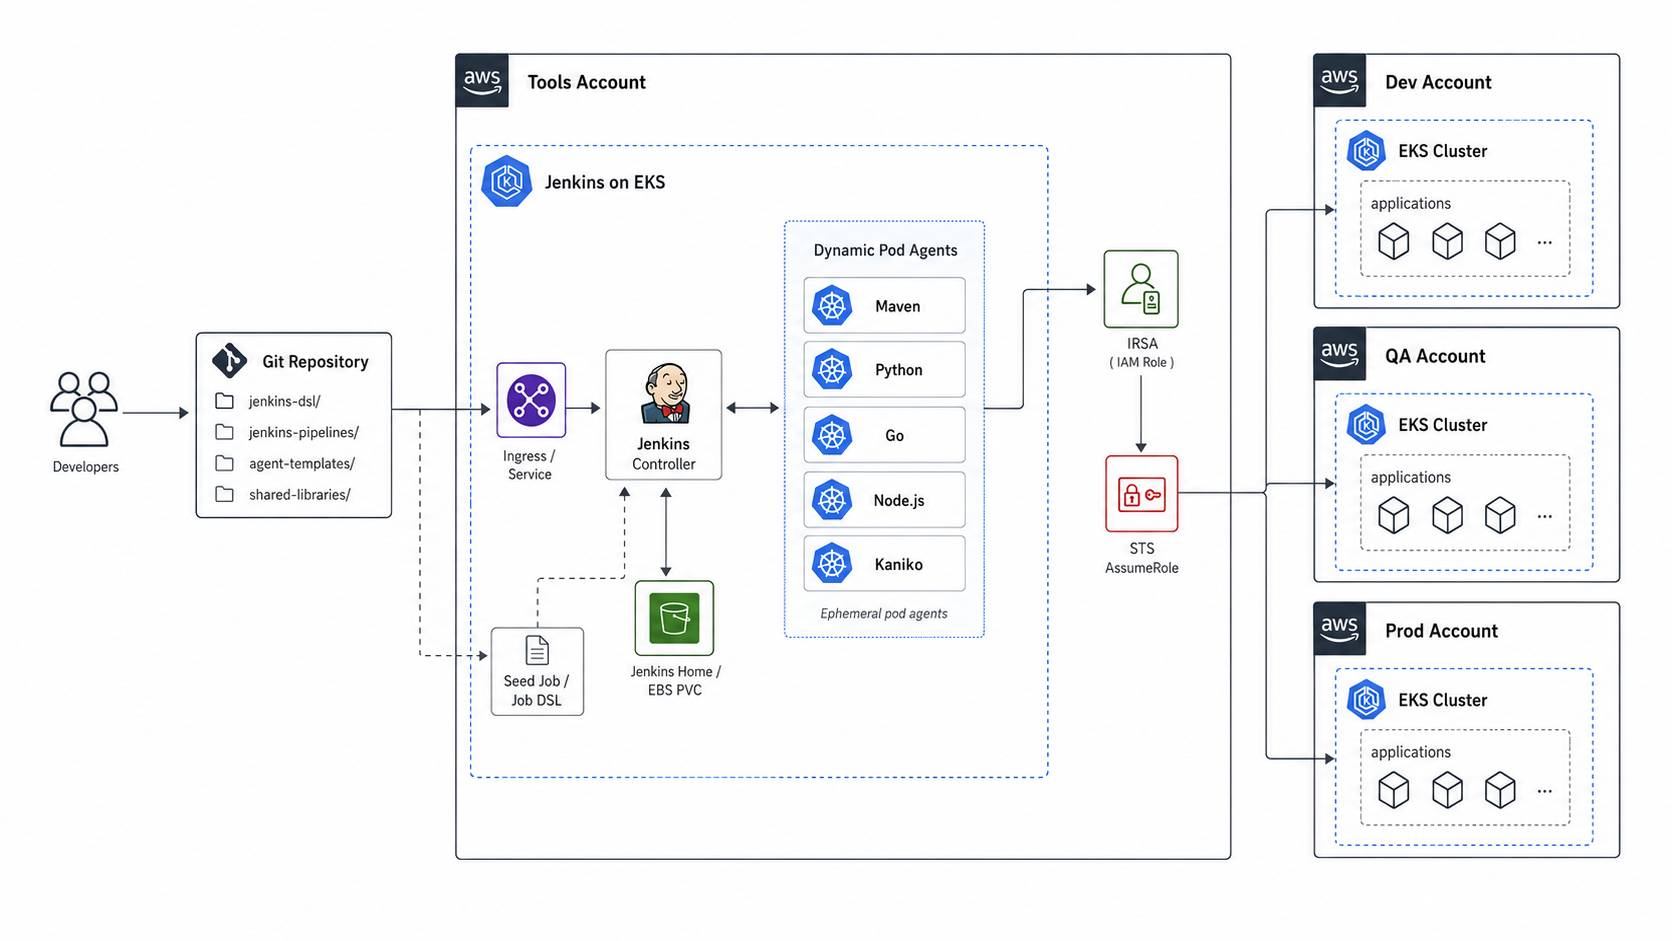The width and height of the screenshot is (1672, 941).
Task: Click the first application cube in QA Account
Action: (1394, 515)
